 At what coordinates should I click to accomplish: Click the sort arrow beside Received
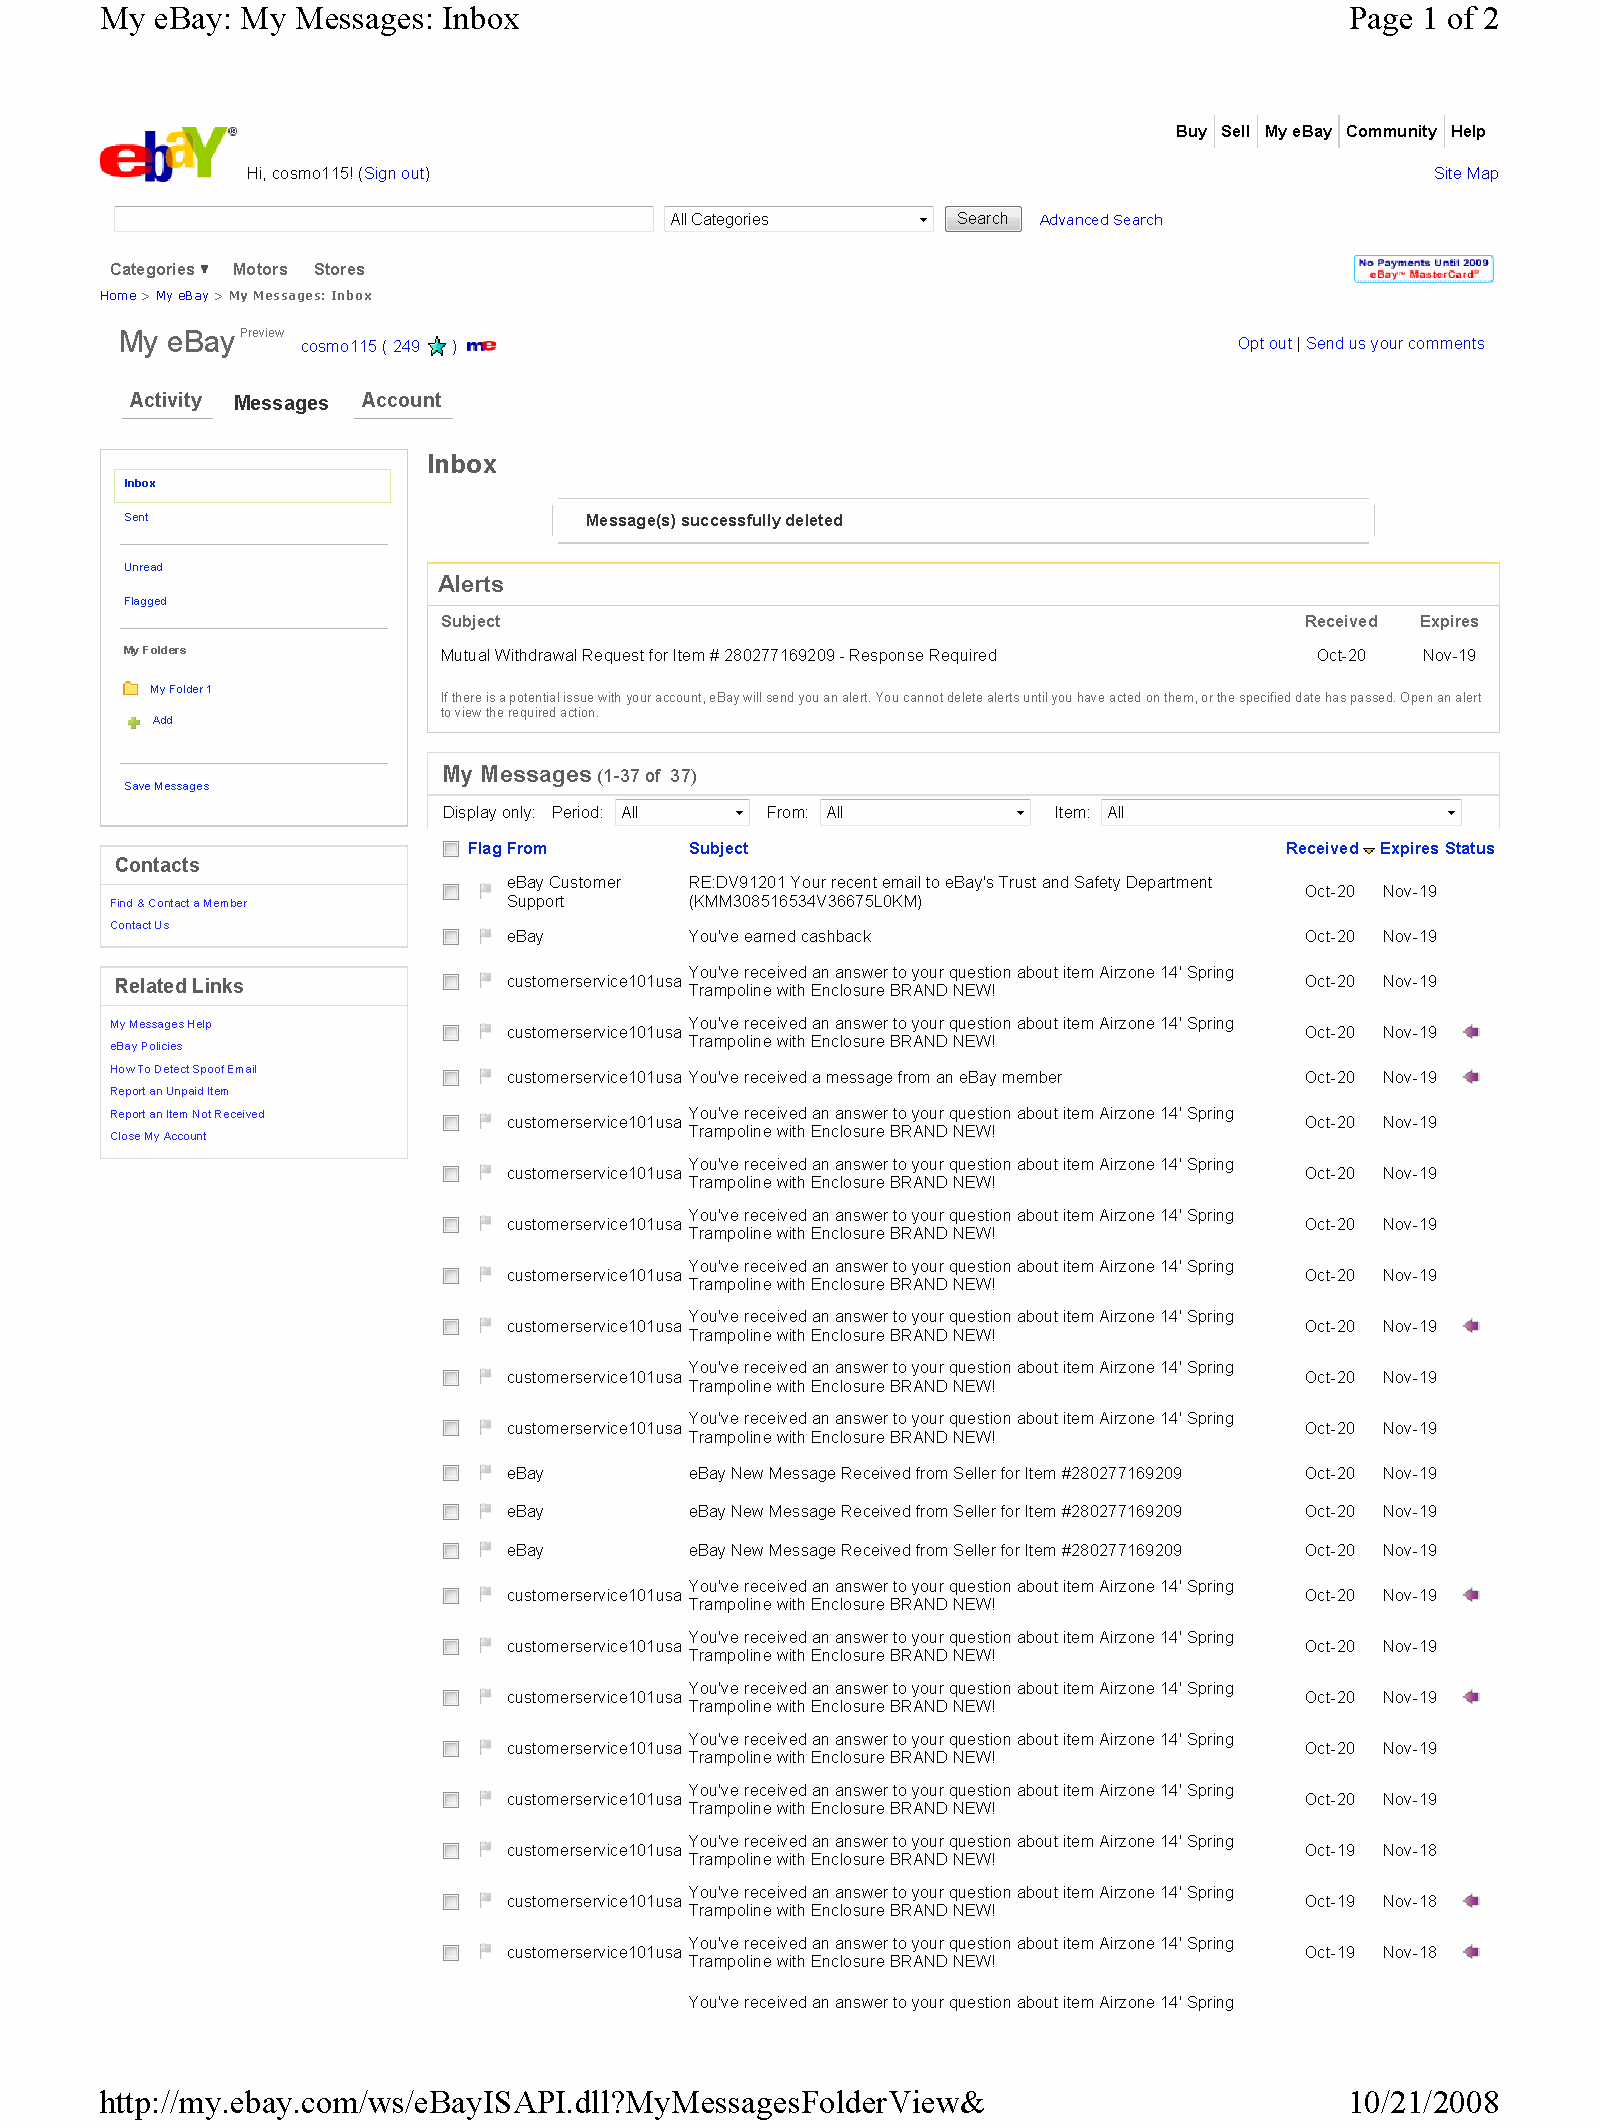coord(1369,850)
